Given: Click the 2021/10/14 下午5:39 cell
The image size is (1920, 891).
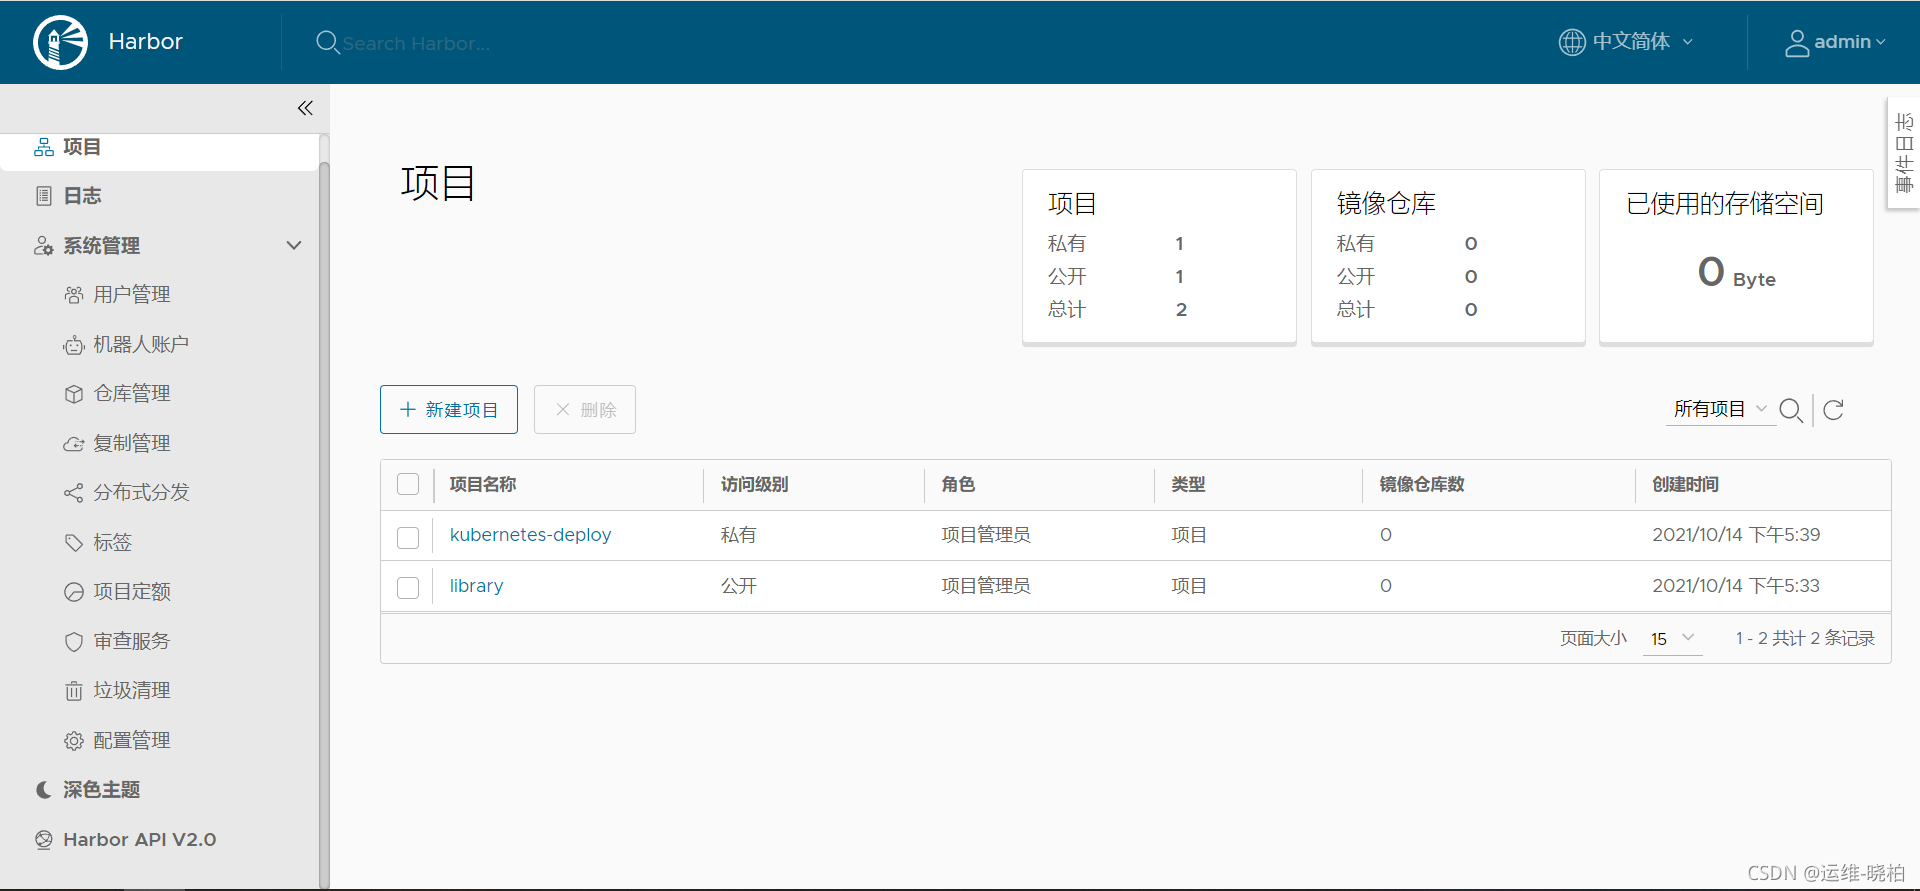Looking at the screenshot, I should pos(1736,535).
